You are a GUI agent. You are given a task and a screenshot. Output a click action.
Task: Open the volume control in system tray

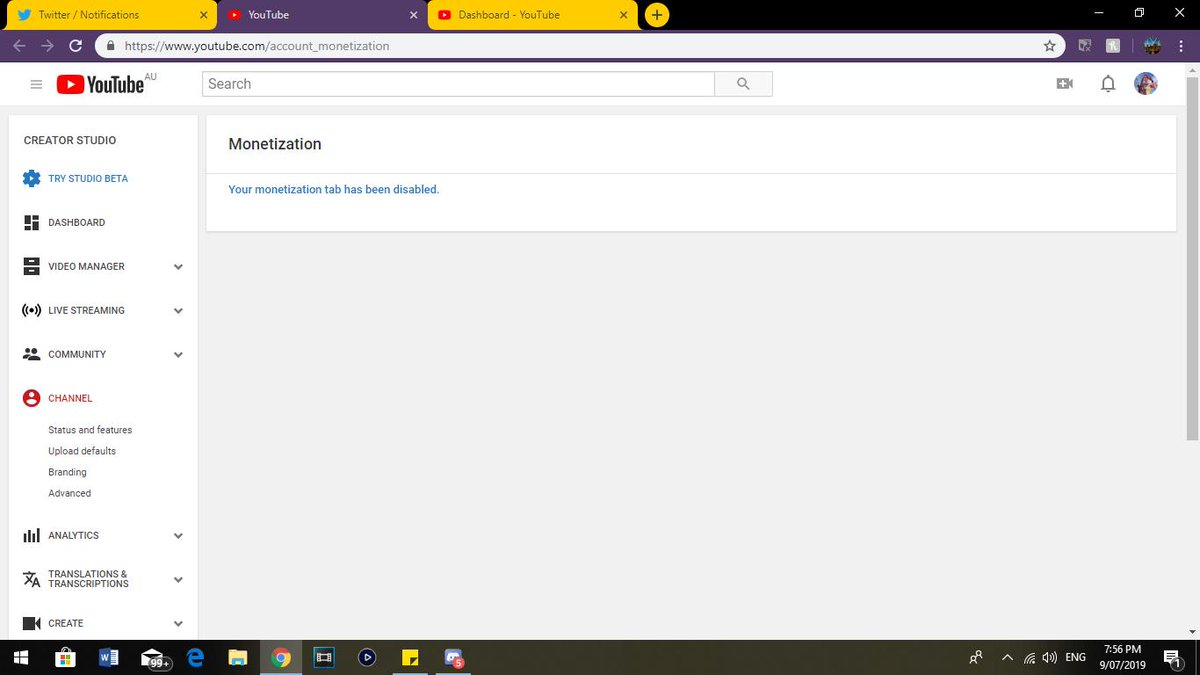[1049, 658]
